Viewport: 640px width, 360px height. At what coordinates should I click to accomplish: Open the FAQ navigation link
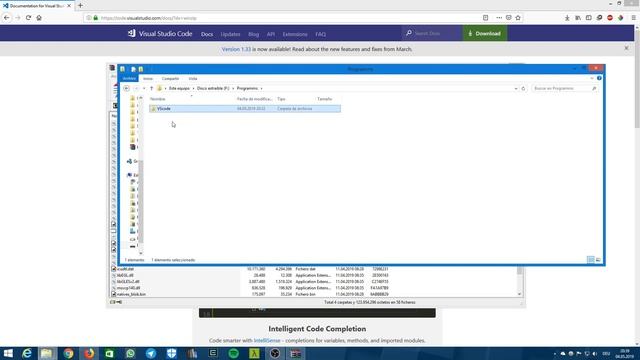(320, 34)
